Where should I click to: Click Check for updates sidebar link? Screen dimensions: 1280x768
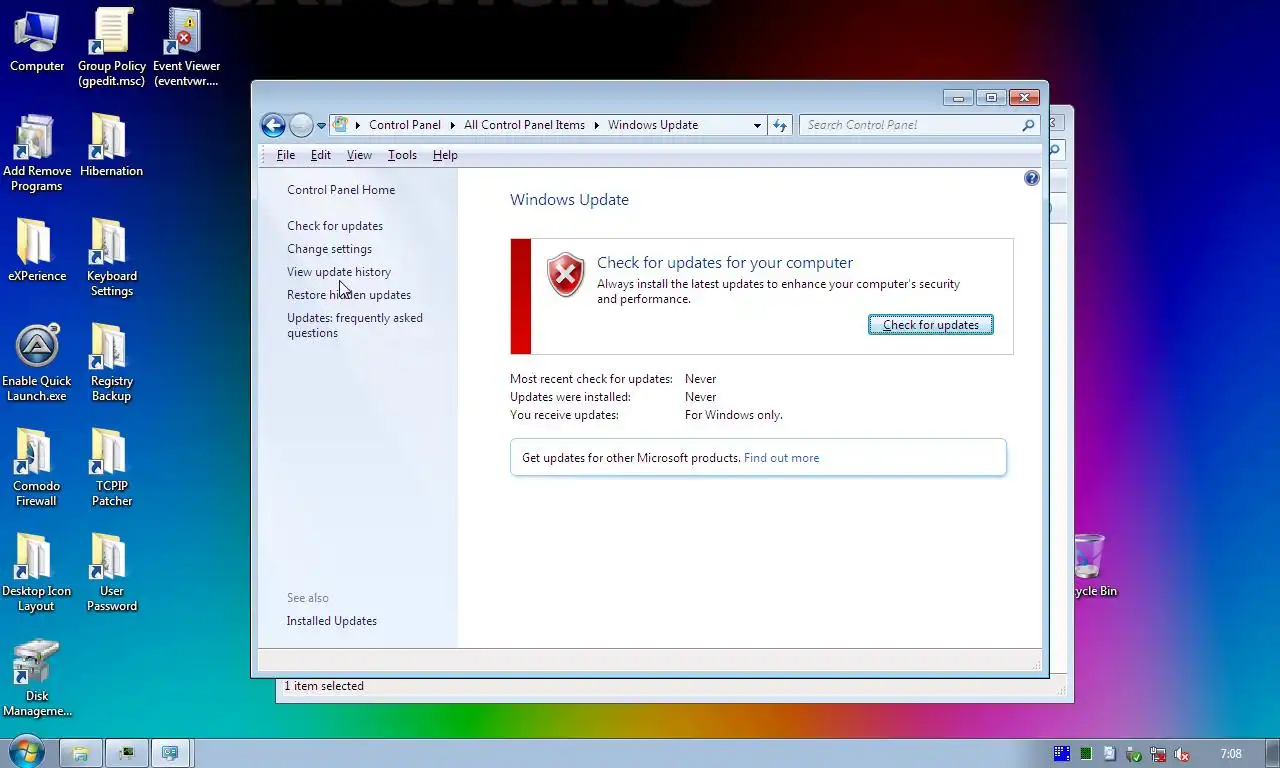coord(335,226)
